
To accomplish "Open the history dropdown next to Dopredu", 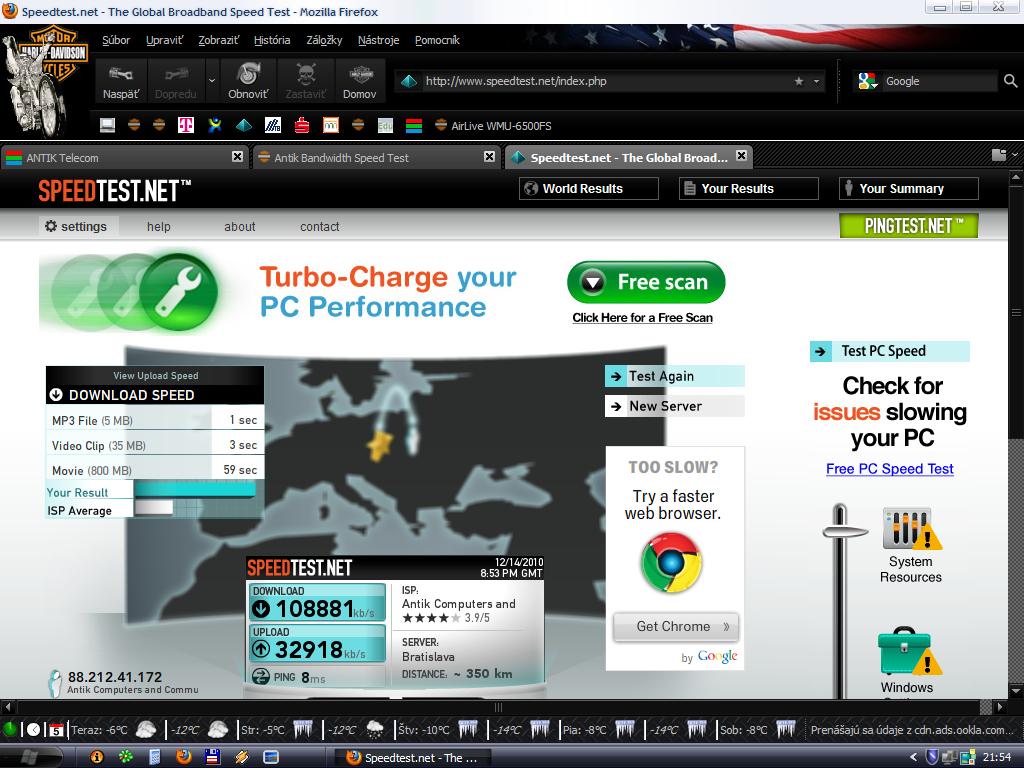I will click(x=212, y=81).
